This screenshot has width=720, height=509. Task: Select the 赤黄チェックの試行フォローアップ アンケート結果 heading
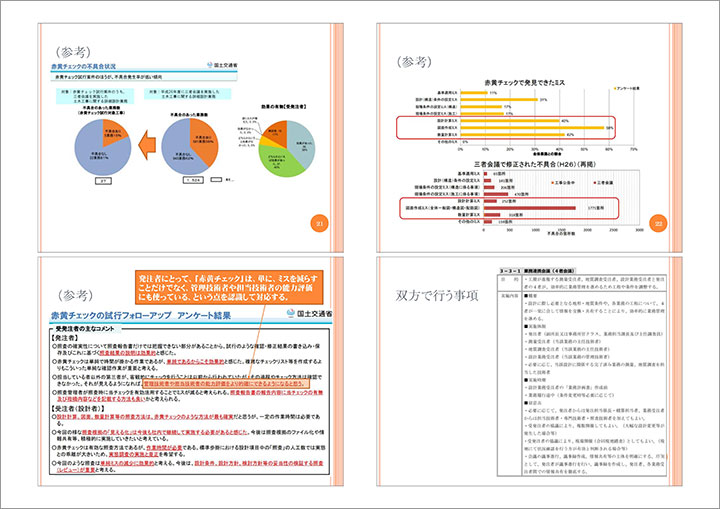(x=141, y=316)
